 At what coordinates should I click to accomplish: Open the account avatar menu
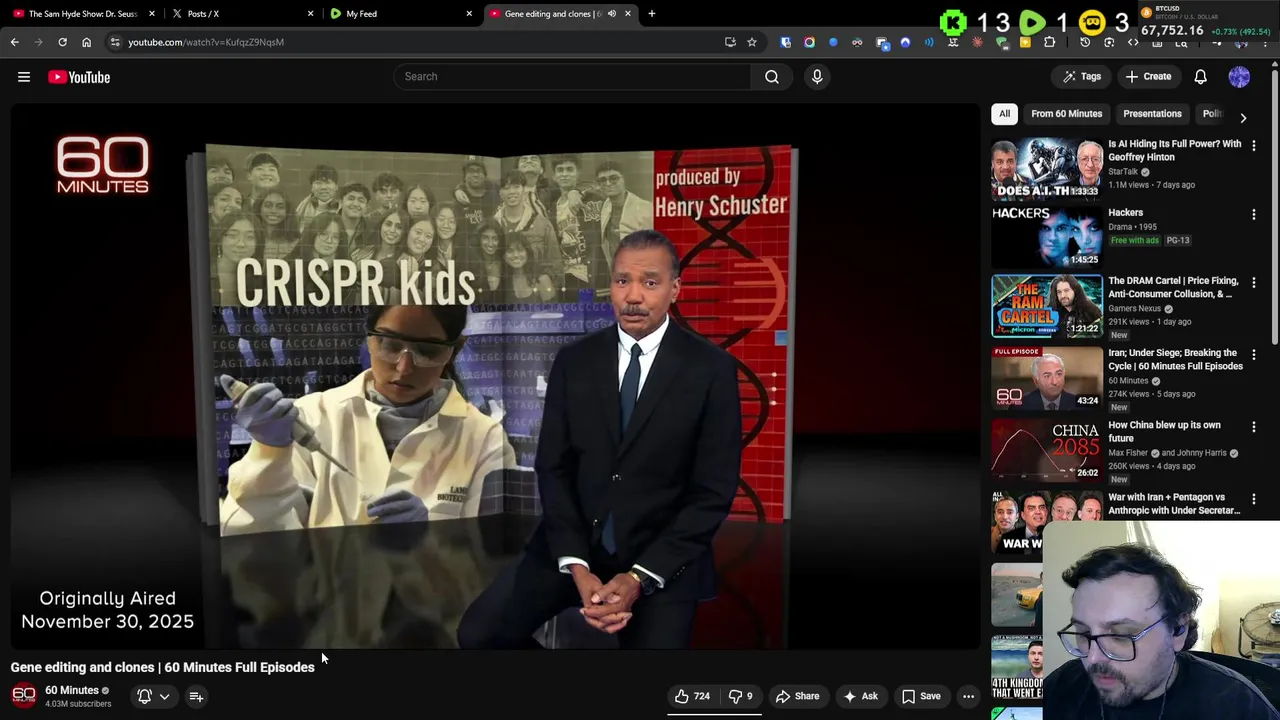[1239, 77]
